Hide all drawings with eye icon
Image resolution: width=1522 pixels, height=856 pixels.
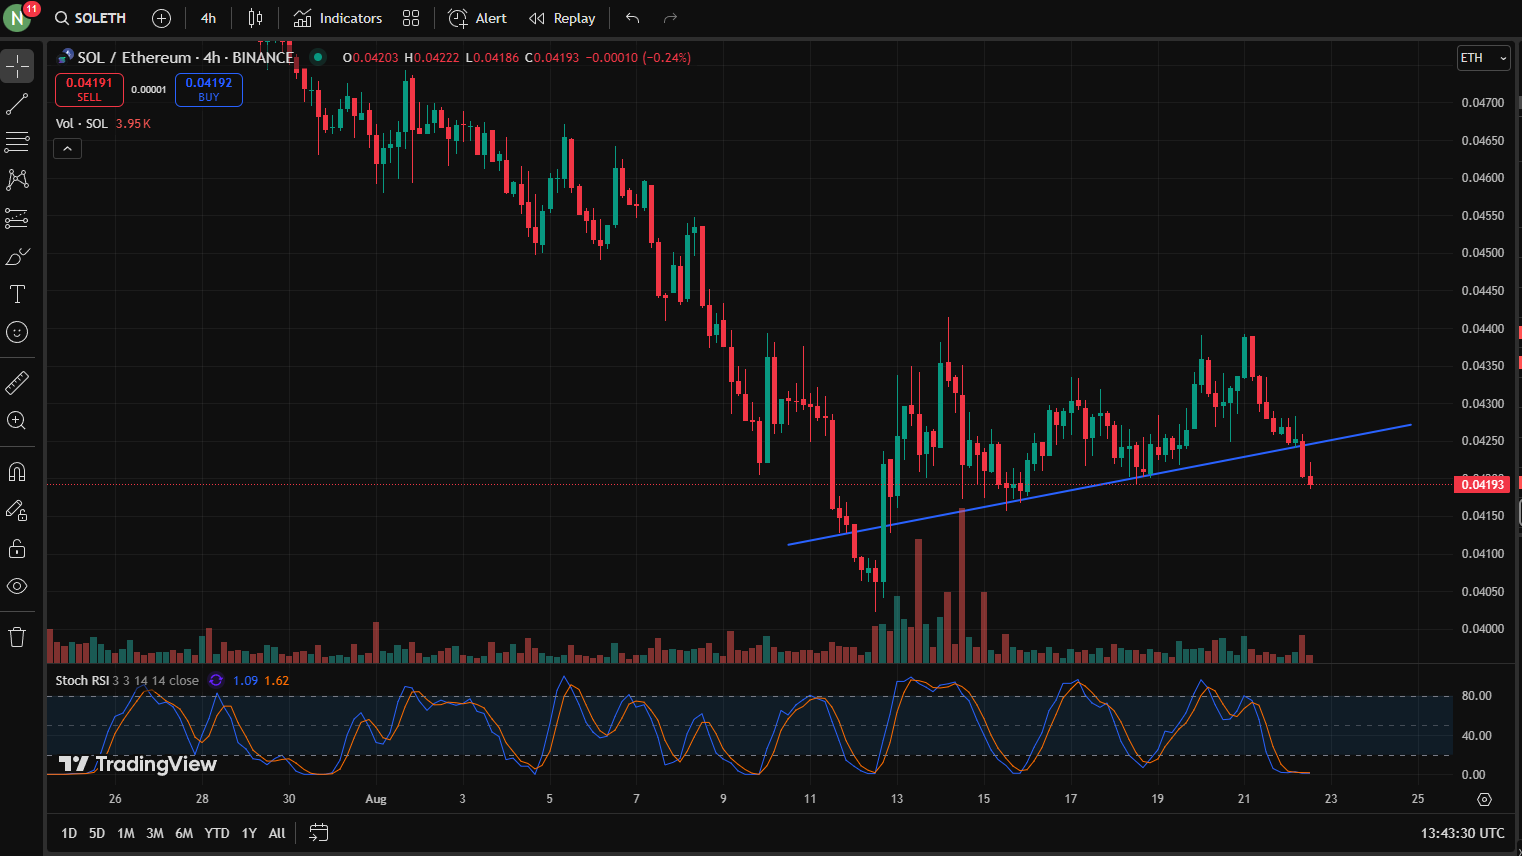click(x=17, y=586)
